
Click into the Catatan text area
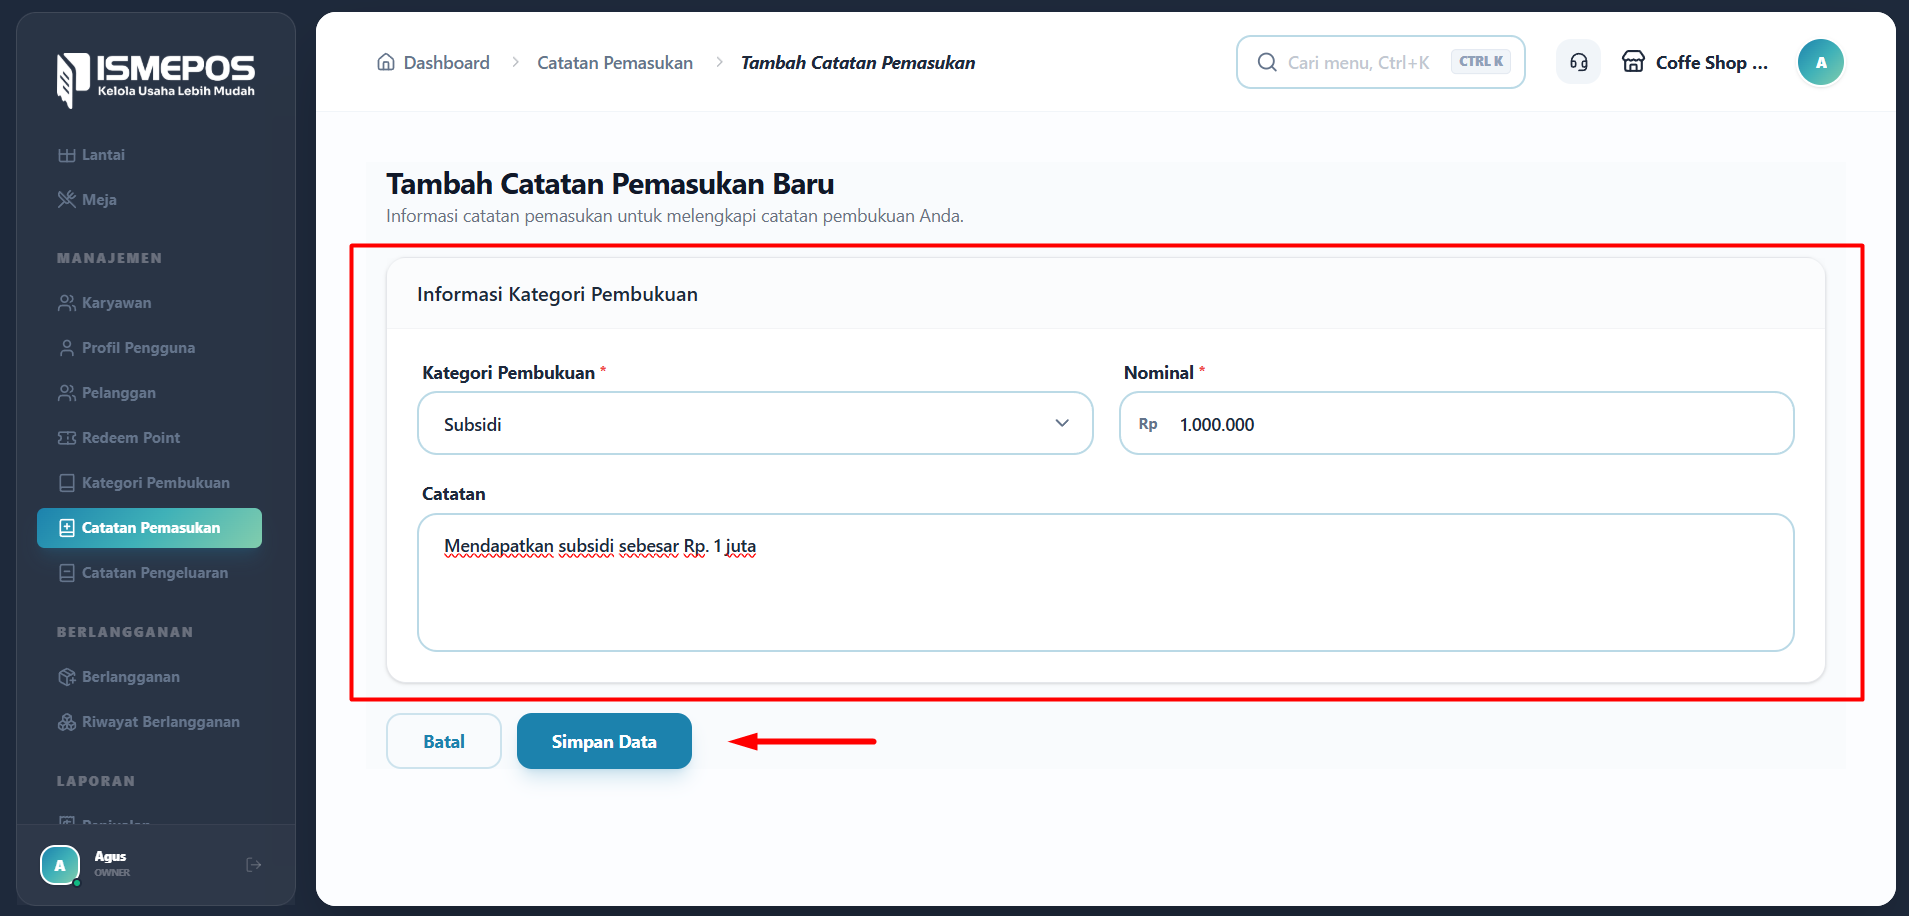coord(1105,582)
